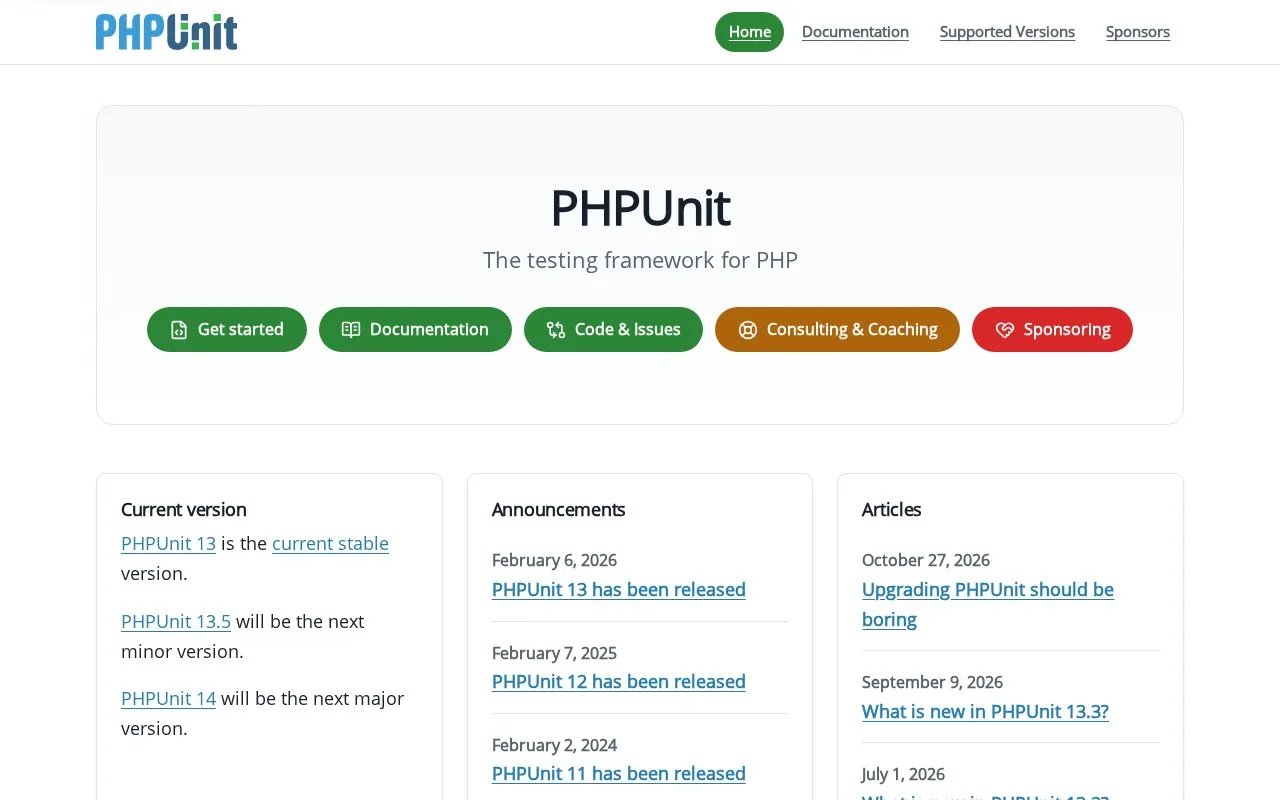The height and width of the screenshot is (800, 1280).
Task: Click the February 6, 2026 date
Action: coord(554,560)
